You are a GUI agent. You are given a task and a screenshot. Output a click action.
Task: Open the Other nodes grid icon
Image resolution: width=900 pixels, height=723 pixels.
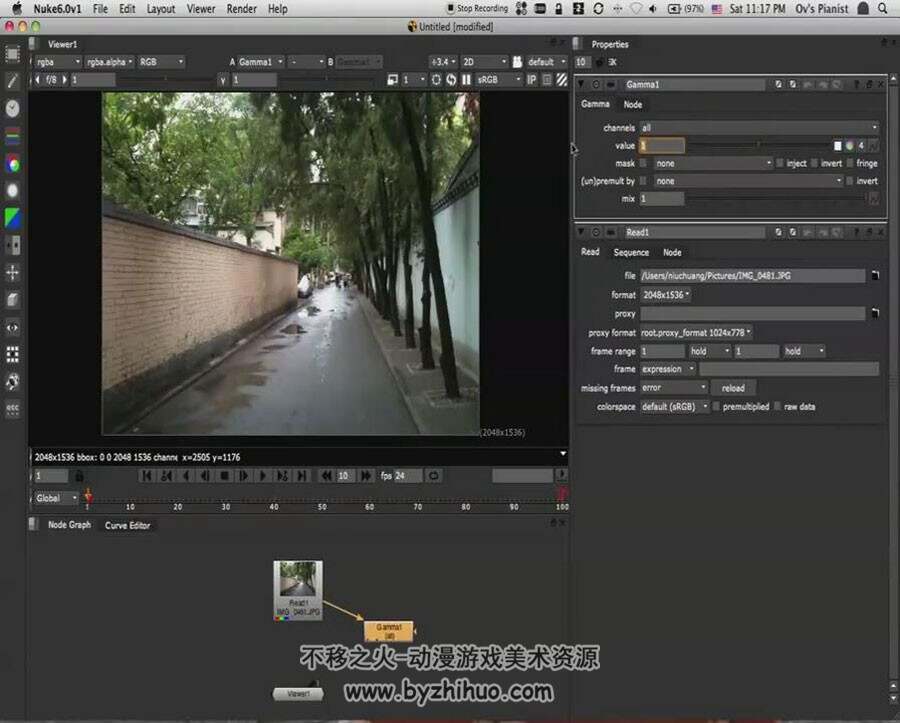coord(12,354)
